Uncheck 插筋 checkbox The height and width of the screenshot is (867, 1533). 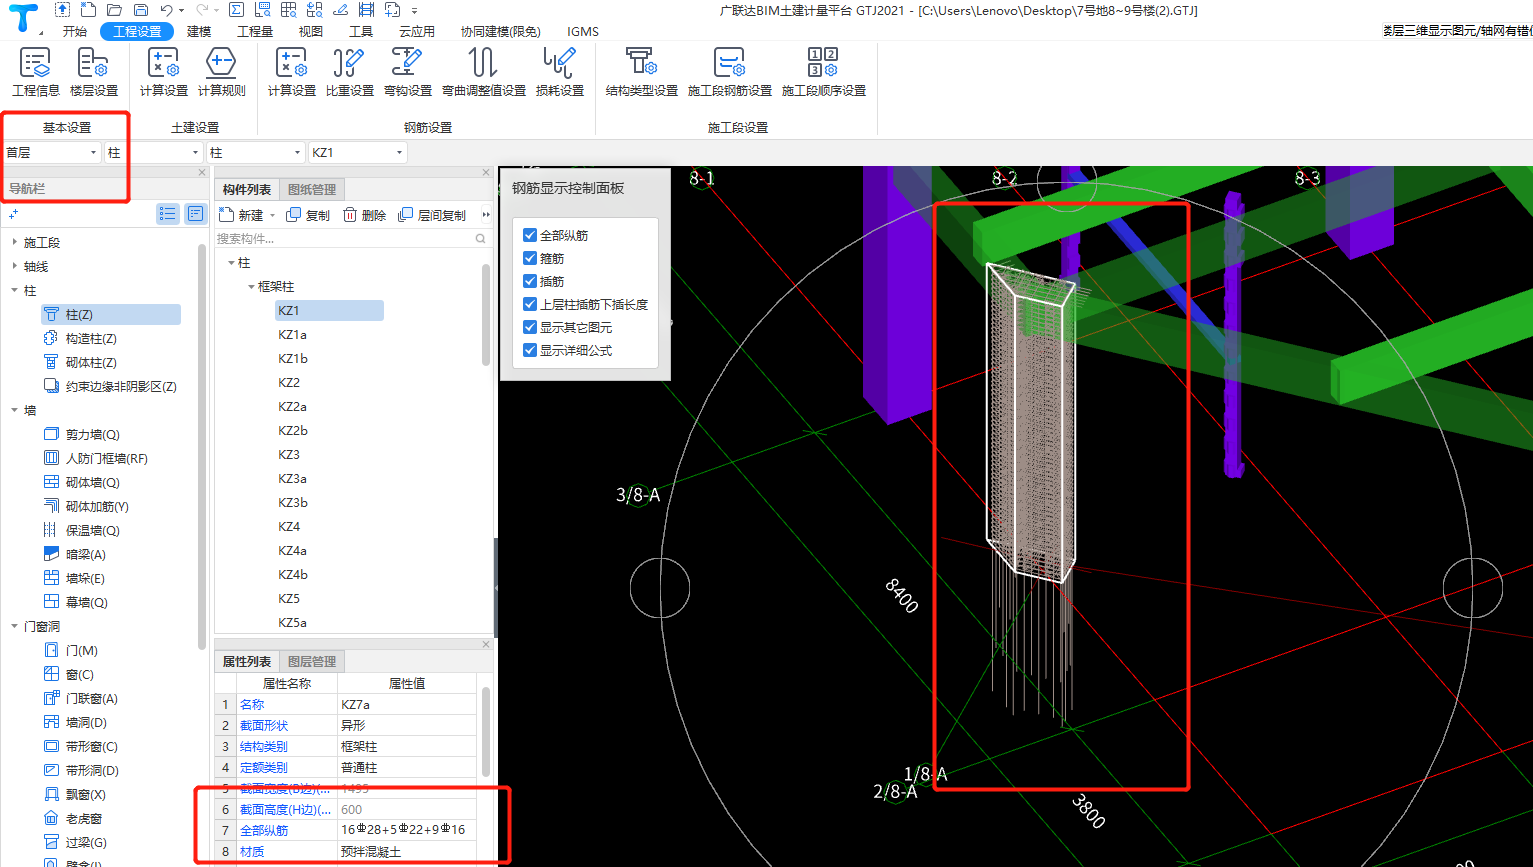click(530, 281)
